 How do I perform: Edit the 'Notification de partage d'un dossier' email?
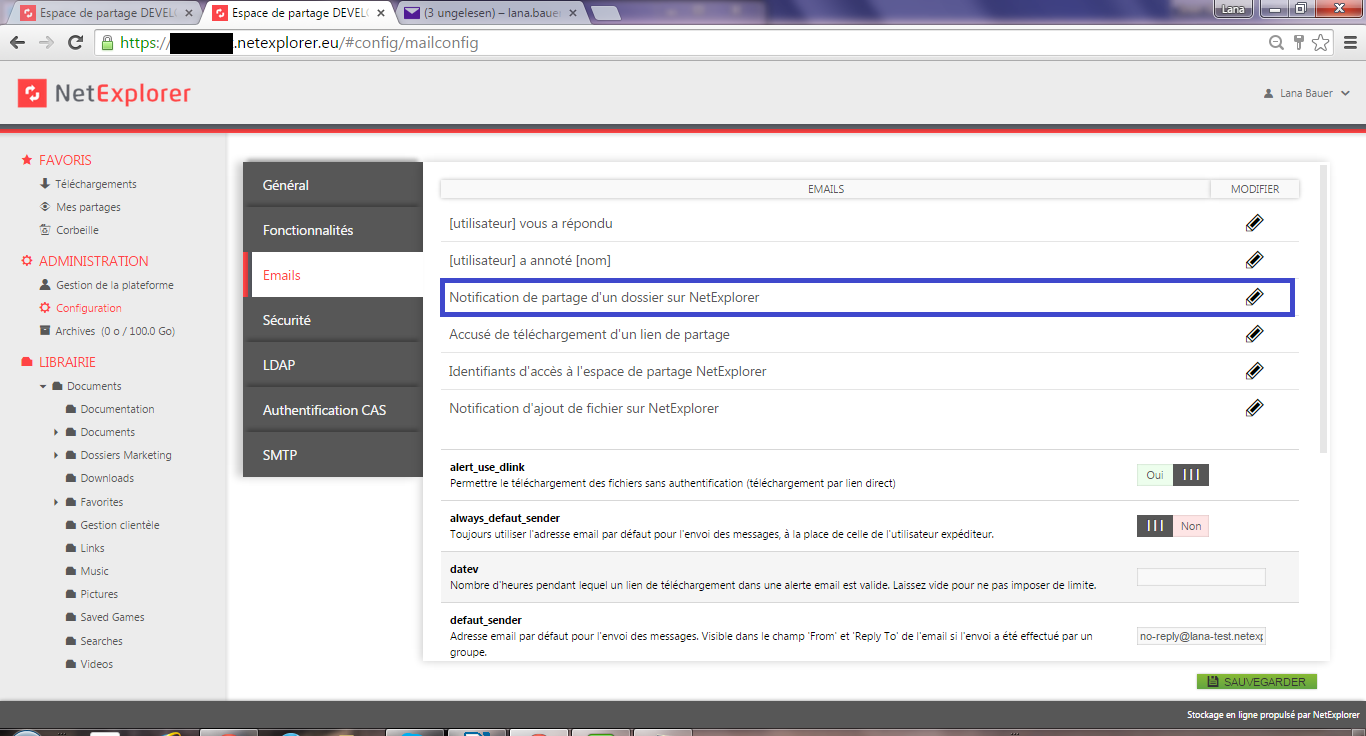coord(1254,297)
